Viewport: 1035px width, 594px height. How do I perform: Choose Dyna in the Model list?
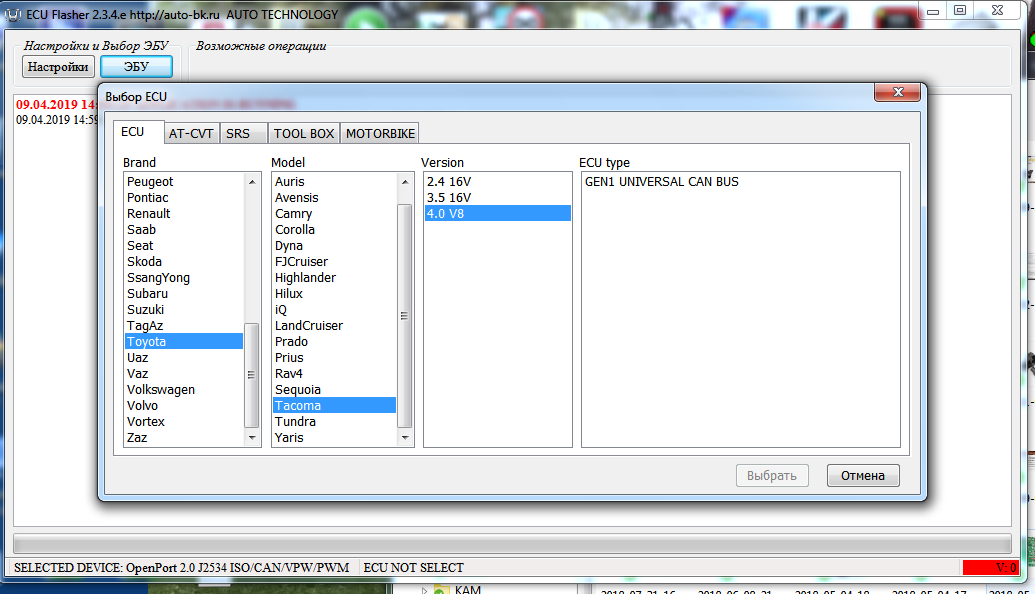point(335,246)
